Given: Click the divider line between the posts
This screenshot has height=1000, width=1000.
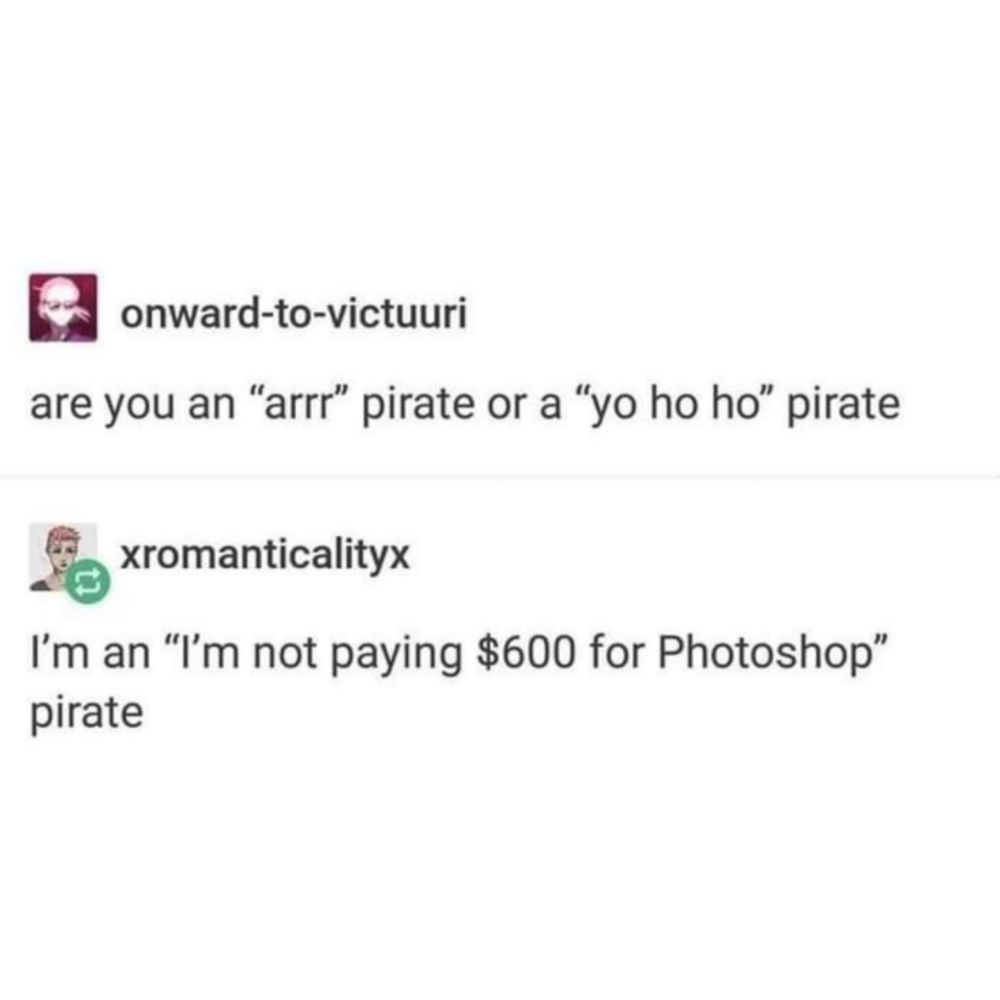Looking at the screenshot, I should coord(500,476).
